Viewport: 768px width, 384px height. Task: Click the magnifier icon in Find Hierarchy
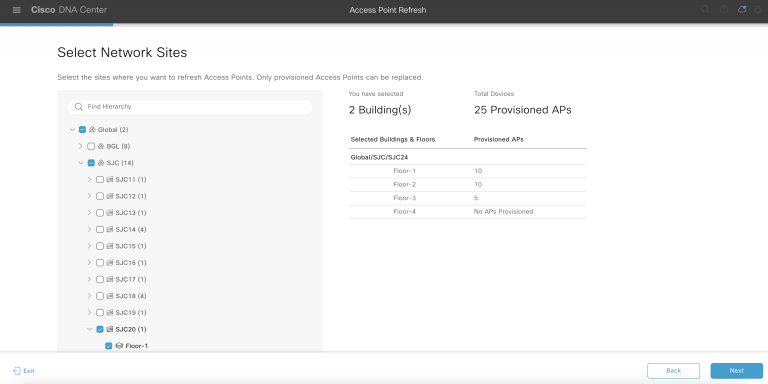(79, 107)
